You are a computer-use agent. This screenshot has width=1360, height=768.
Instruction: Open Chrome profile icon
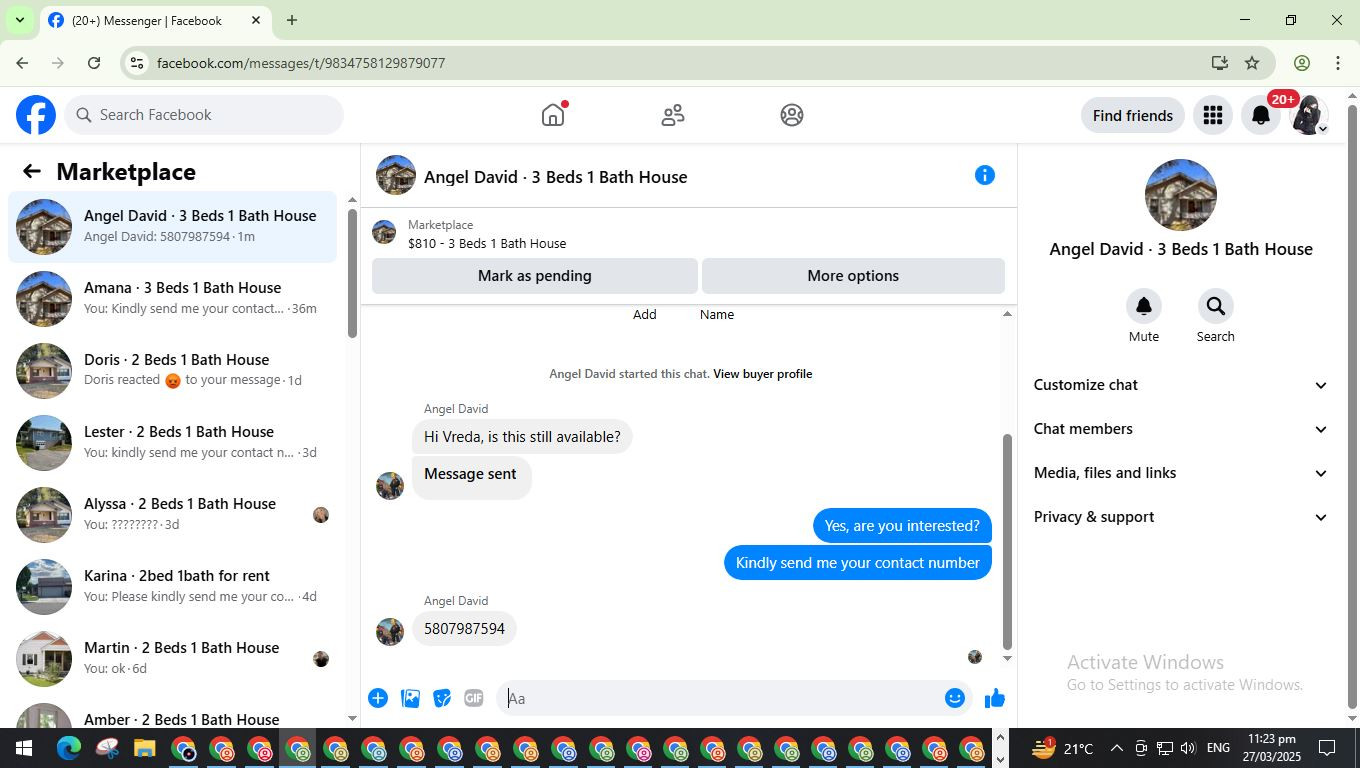tap(1302, 63)
